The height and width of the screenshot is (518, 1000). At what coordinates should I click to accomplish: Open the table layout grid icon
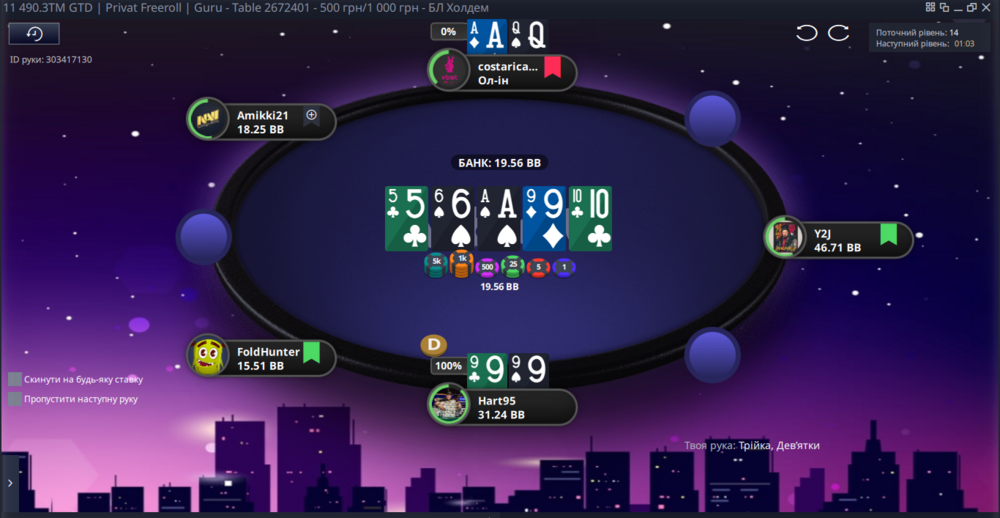click(930, 7)
